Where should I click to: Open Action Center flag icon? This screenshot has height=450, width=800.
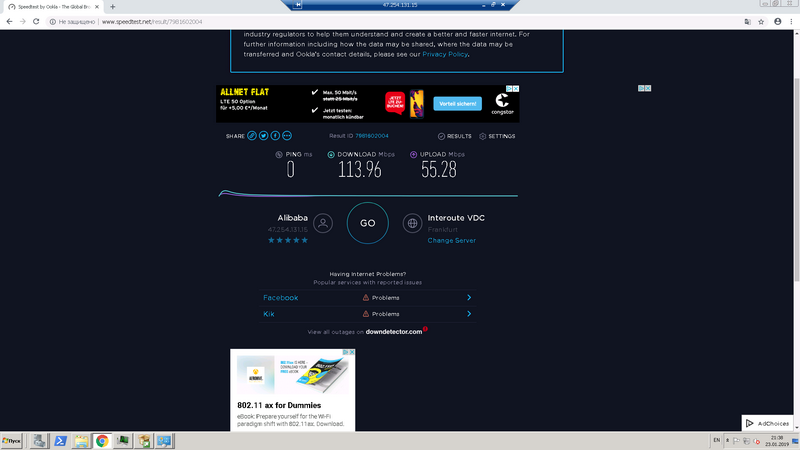click(736, 441)
